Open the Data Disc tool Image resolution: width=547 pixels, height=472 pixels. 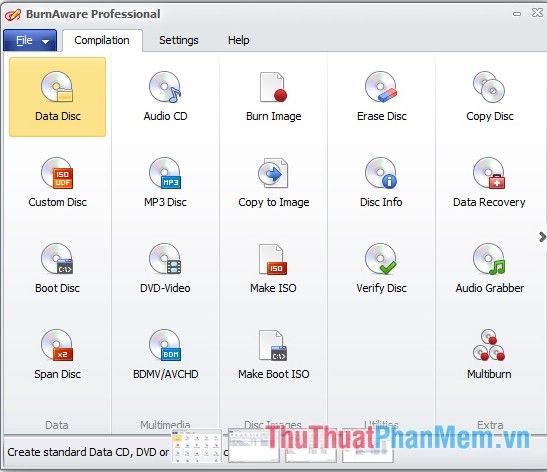(58, 97)
